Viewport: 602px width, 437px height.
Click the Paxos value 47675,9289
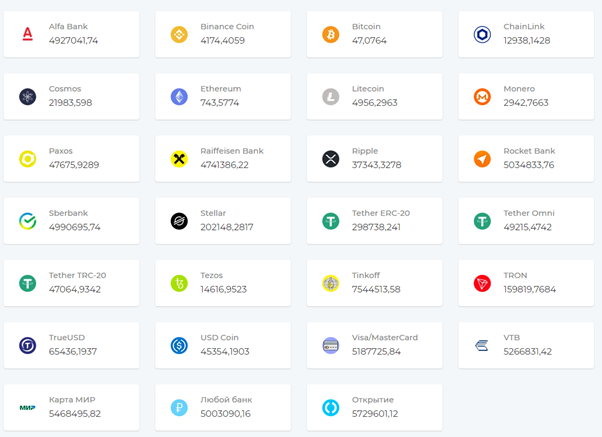click(x=74, y=165)
